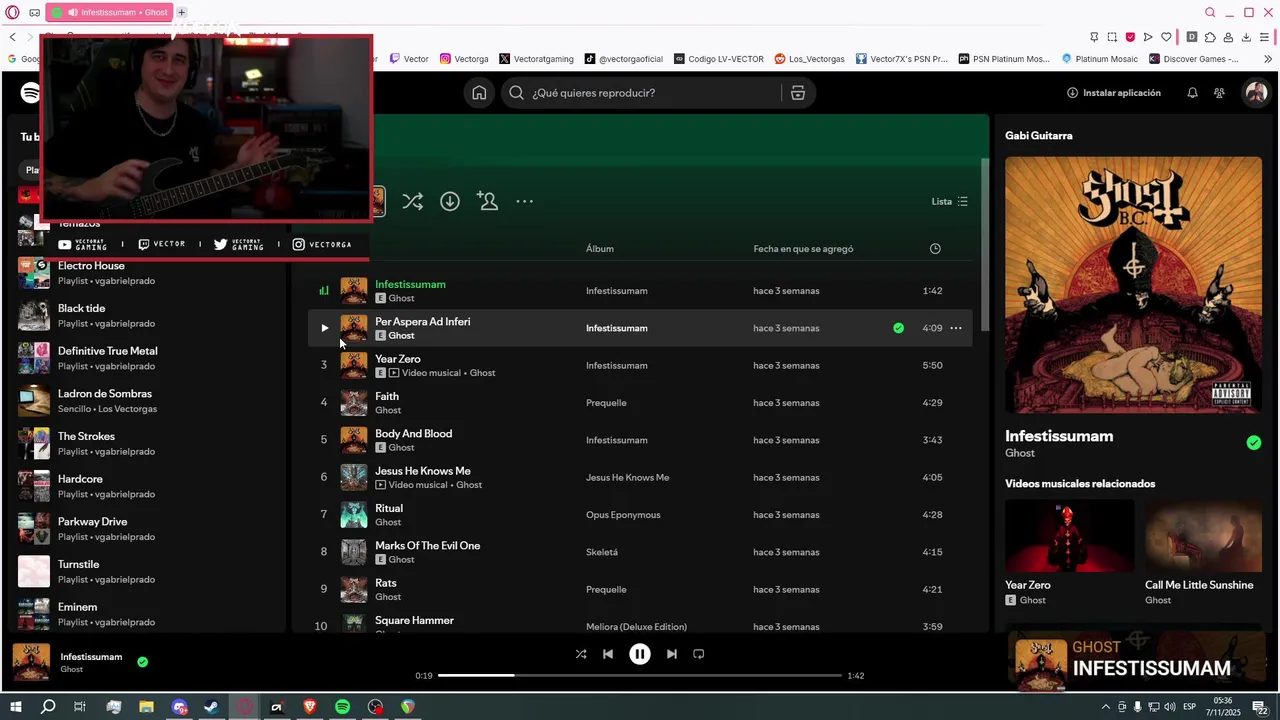
Task: Skip to the next track
Action: pyautogui.click(x=672, y=654)
